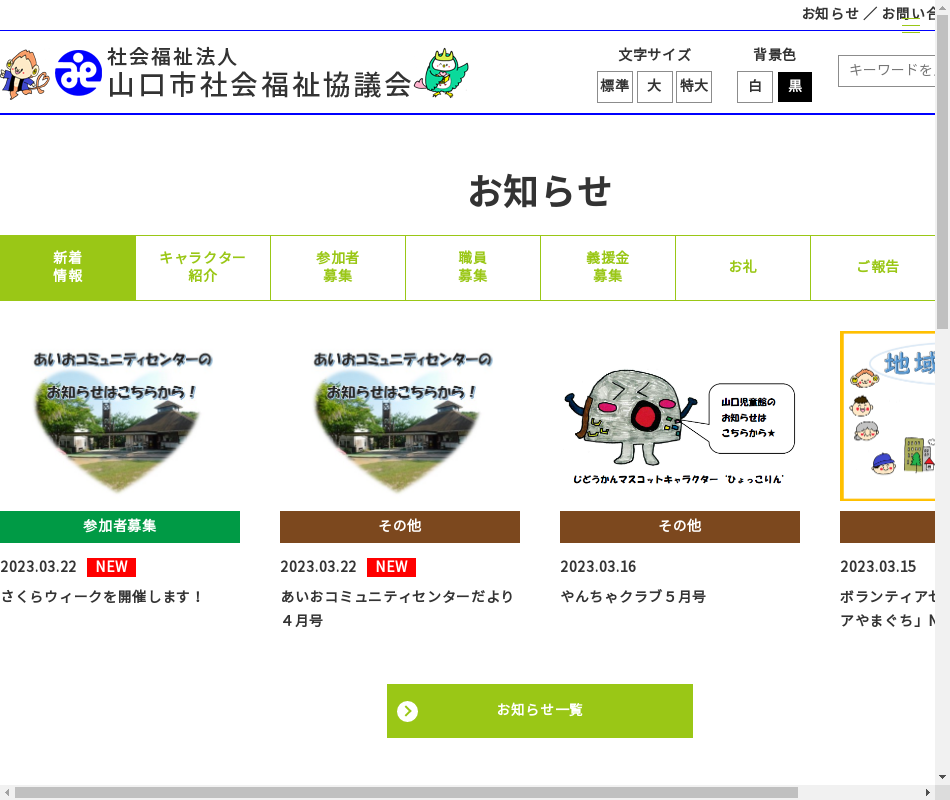The image size is (950, 800).
Task: Click the monkey mascot character in header
Action: point(23,74)
